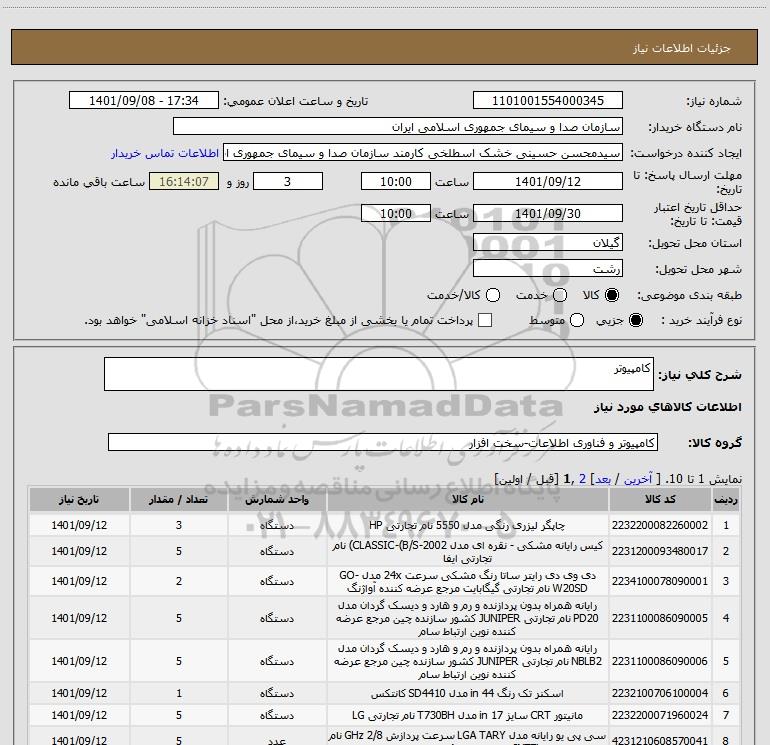Viewport: 770px width, 745px height.
Task: Click the شماره نیاز field 1101001554000345
Action: pos(548,101)
